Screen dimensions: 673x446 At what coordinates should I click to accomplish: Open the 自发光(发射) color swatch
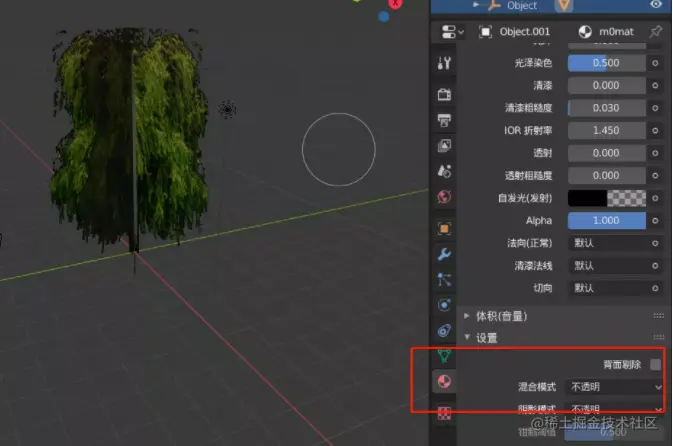point(607,198)
